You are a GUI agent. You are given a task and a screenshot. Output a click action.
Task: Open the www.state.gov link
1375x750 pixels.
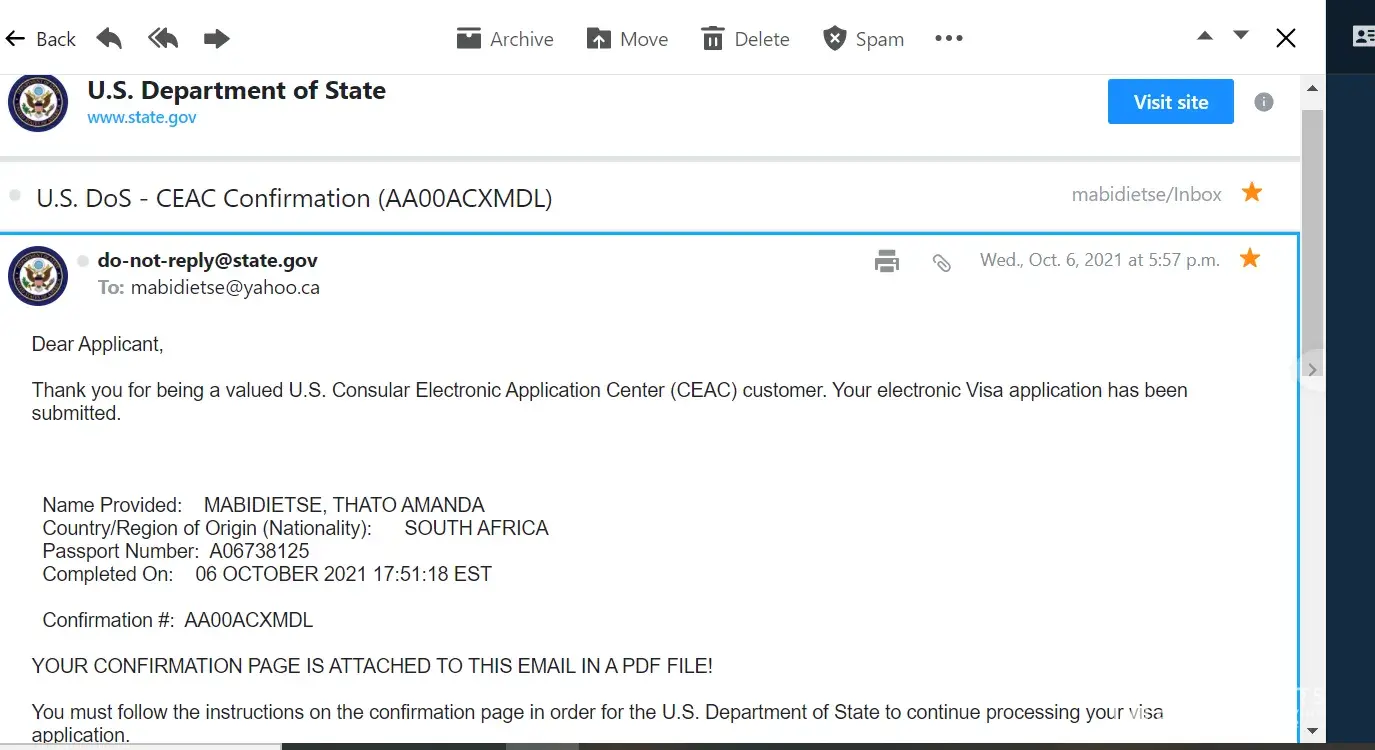142,117
